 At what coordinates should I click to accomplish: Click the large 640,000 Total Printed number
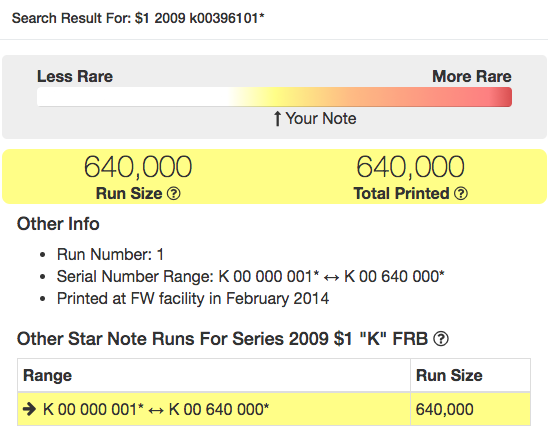pyautogui.click(x=410, y=167)
